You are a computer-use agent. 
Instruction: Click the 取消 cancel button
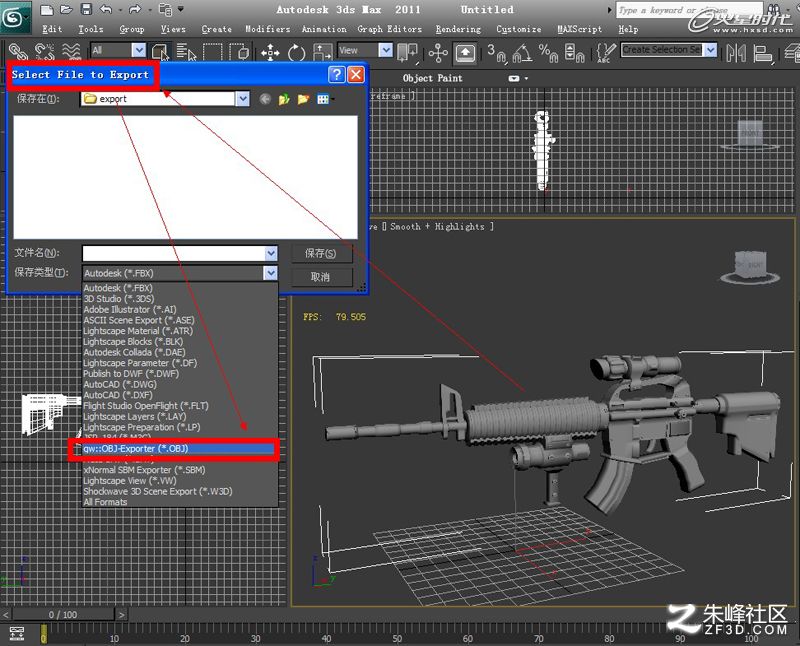click(321, 277)
